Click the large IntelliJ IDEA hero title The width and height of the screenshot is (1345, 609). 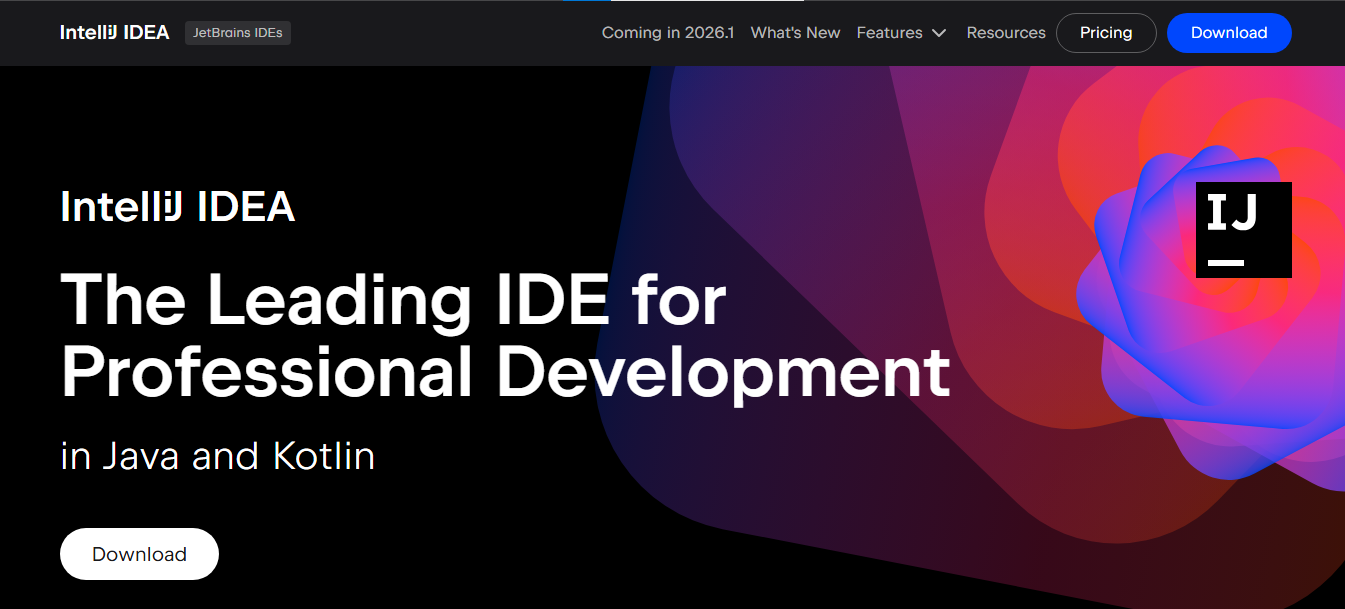pos(178,207)
